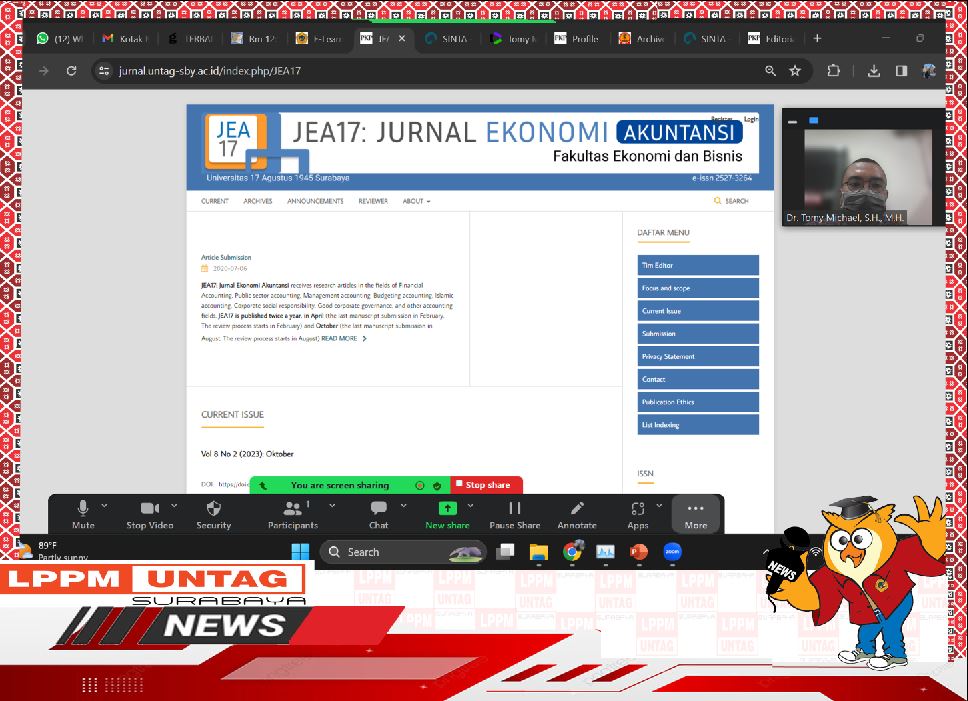The width and height of the screenshot is (968, 701).
Task: Expand the arrow beside Chat
Action: (x=404, y=505)
